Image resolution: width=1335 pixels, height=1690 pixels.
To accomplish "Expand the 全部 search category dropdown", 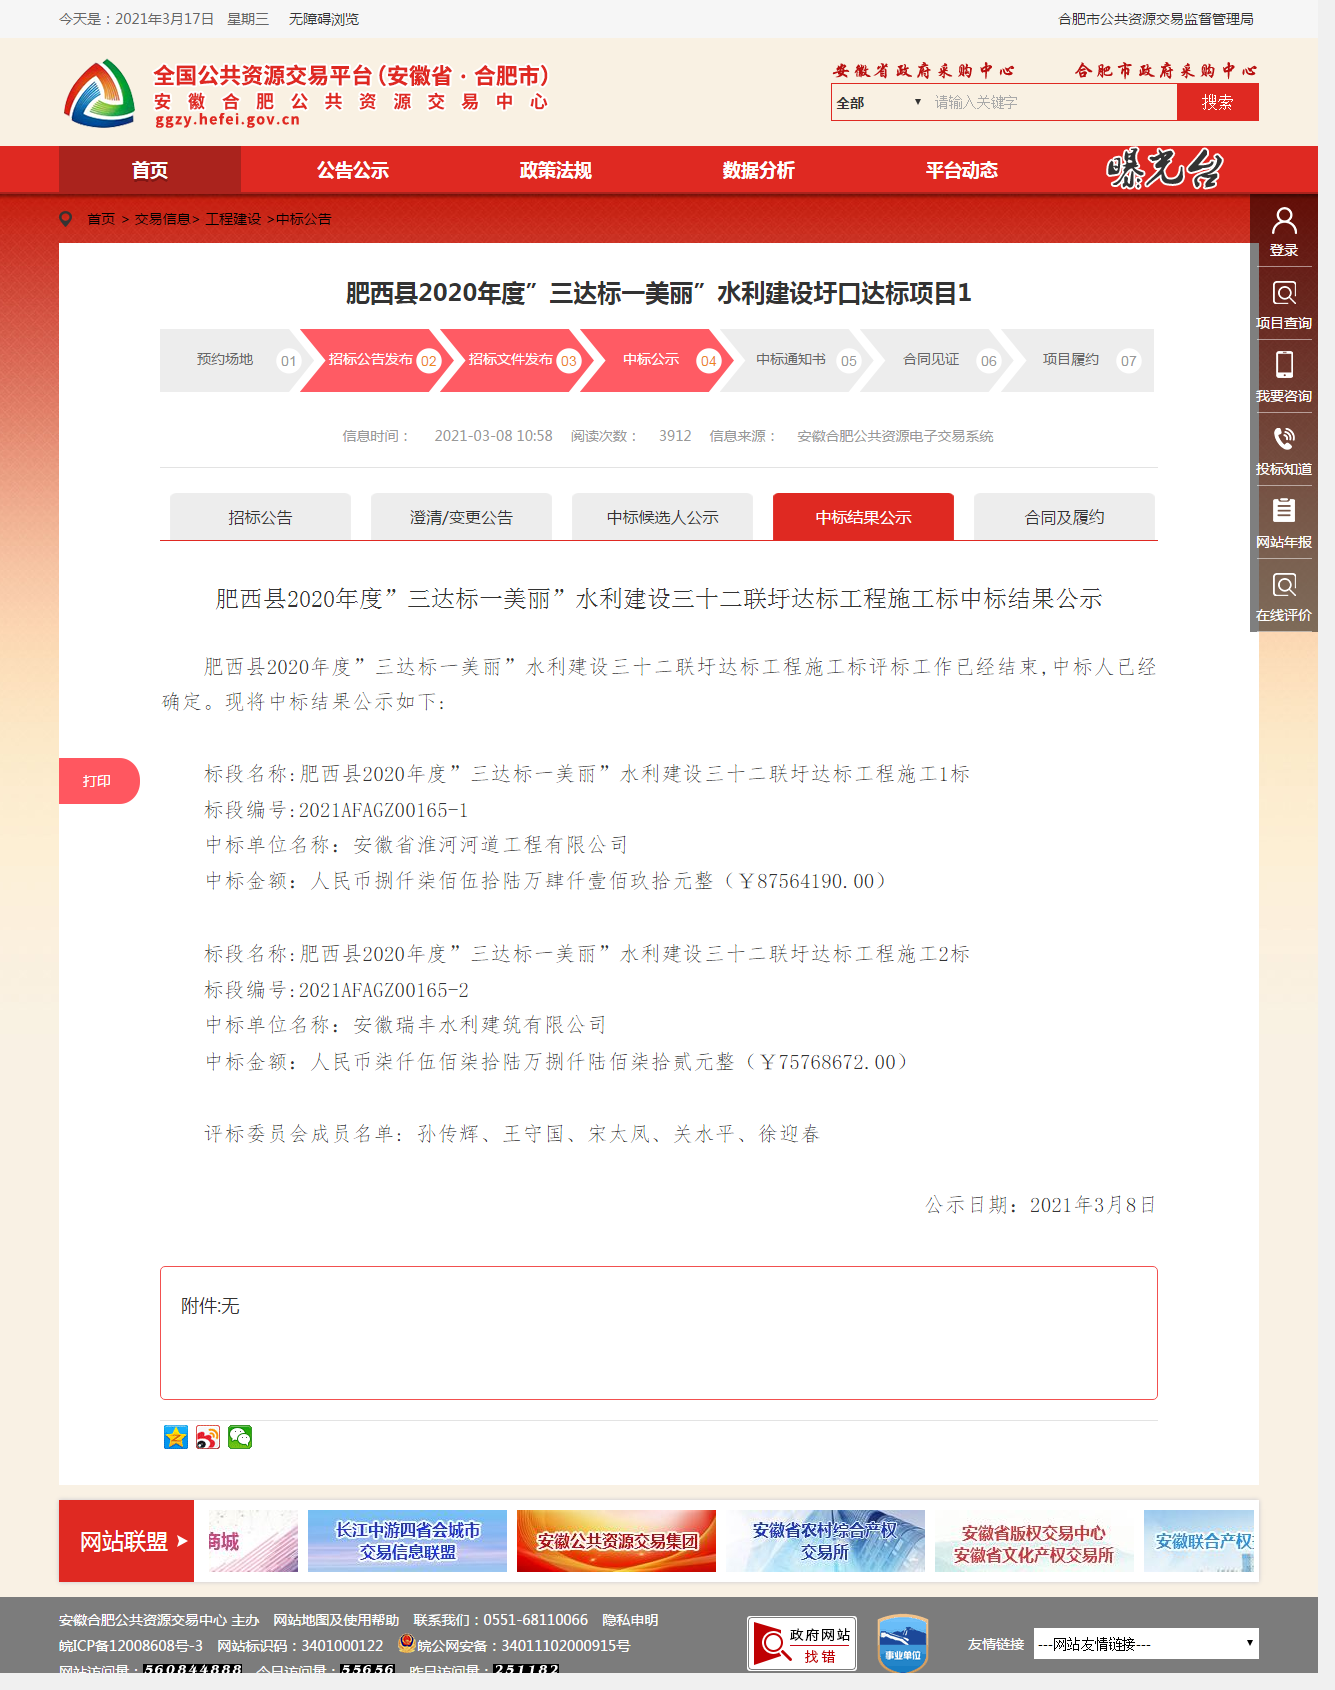I will pos(878,102).
